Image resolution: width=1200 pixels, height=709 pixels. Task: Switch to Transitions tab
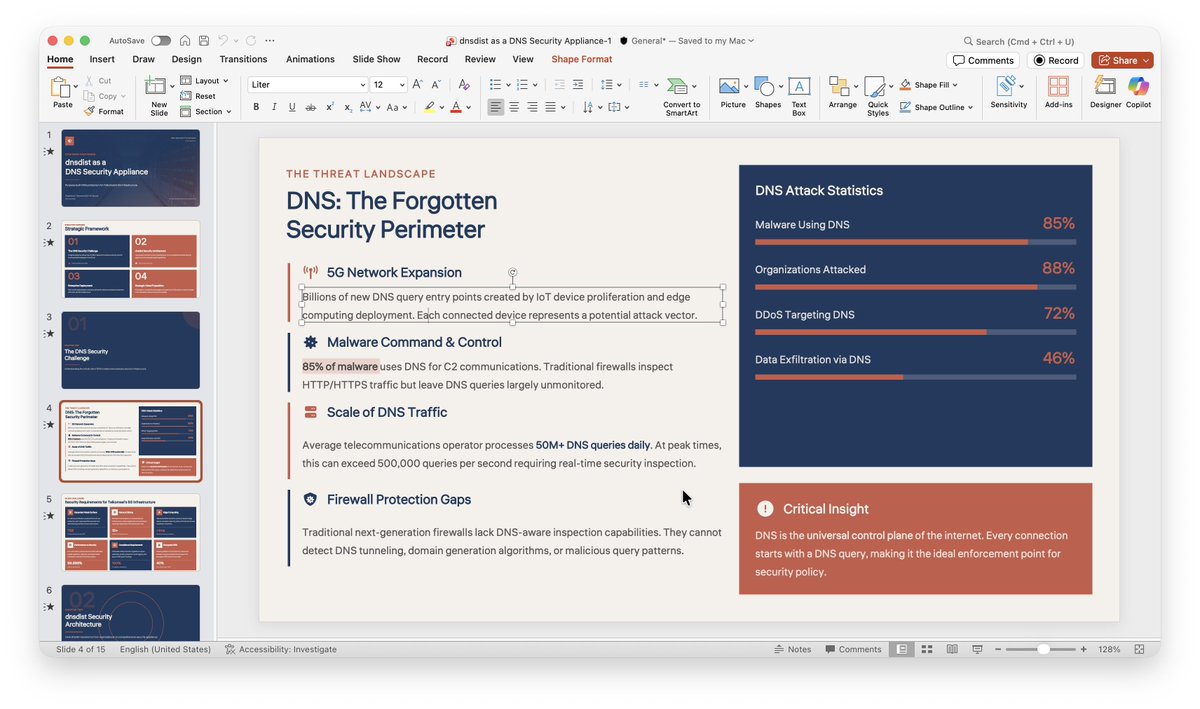point(243,59)
